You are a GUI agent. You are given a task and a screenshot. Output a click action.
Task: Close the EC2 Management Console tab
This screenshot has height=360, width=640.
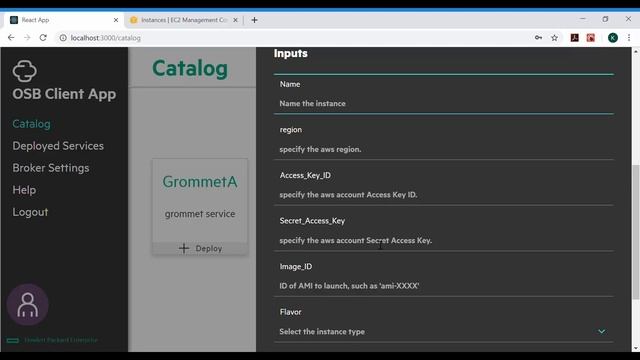tap(236, 20)
